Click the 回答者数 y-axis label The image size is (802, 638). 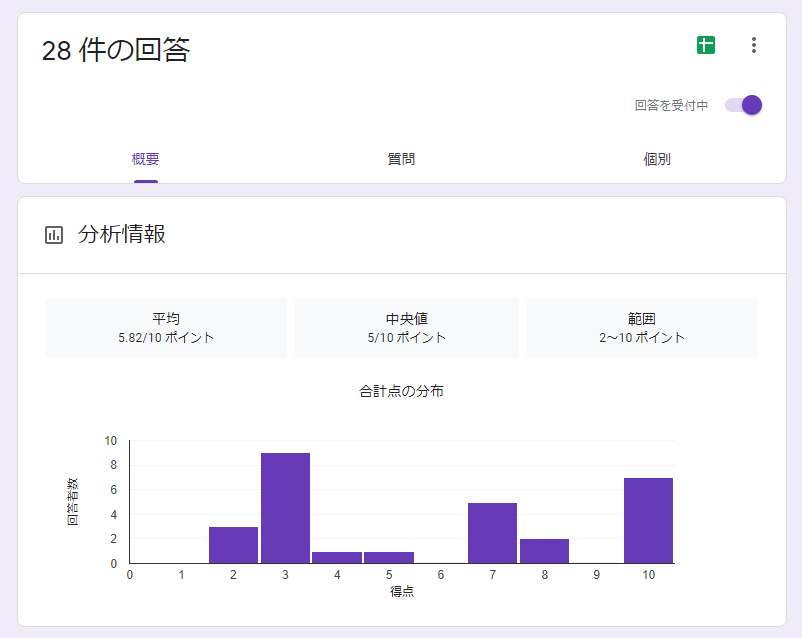tap(72, 502)
